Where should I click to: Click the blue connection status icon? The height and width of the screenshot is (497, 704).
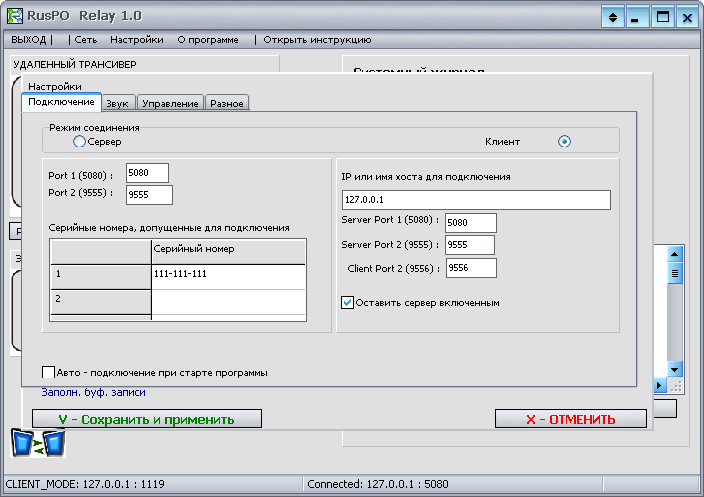point(37,442)
